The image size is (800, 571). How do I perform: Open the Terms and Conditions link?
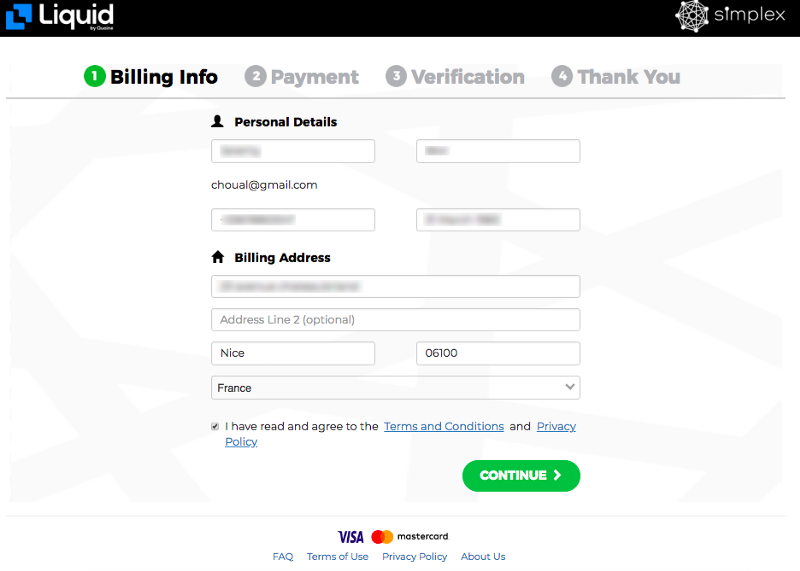pyautogui.click(x=444, y=426)
